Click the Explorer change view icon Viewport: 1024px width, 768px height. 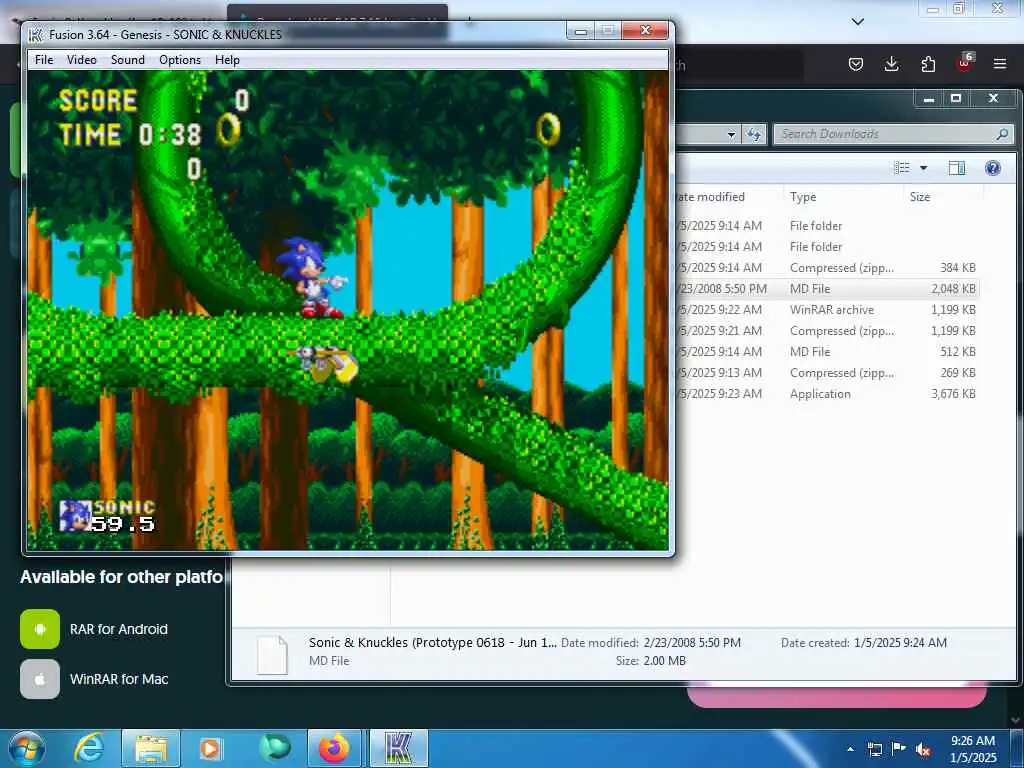902,168
